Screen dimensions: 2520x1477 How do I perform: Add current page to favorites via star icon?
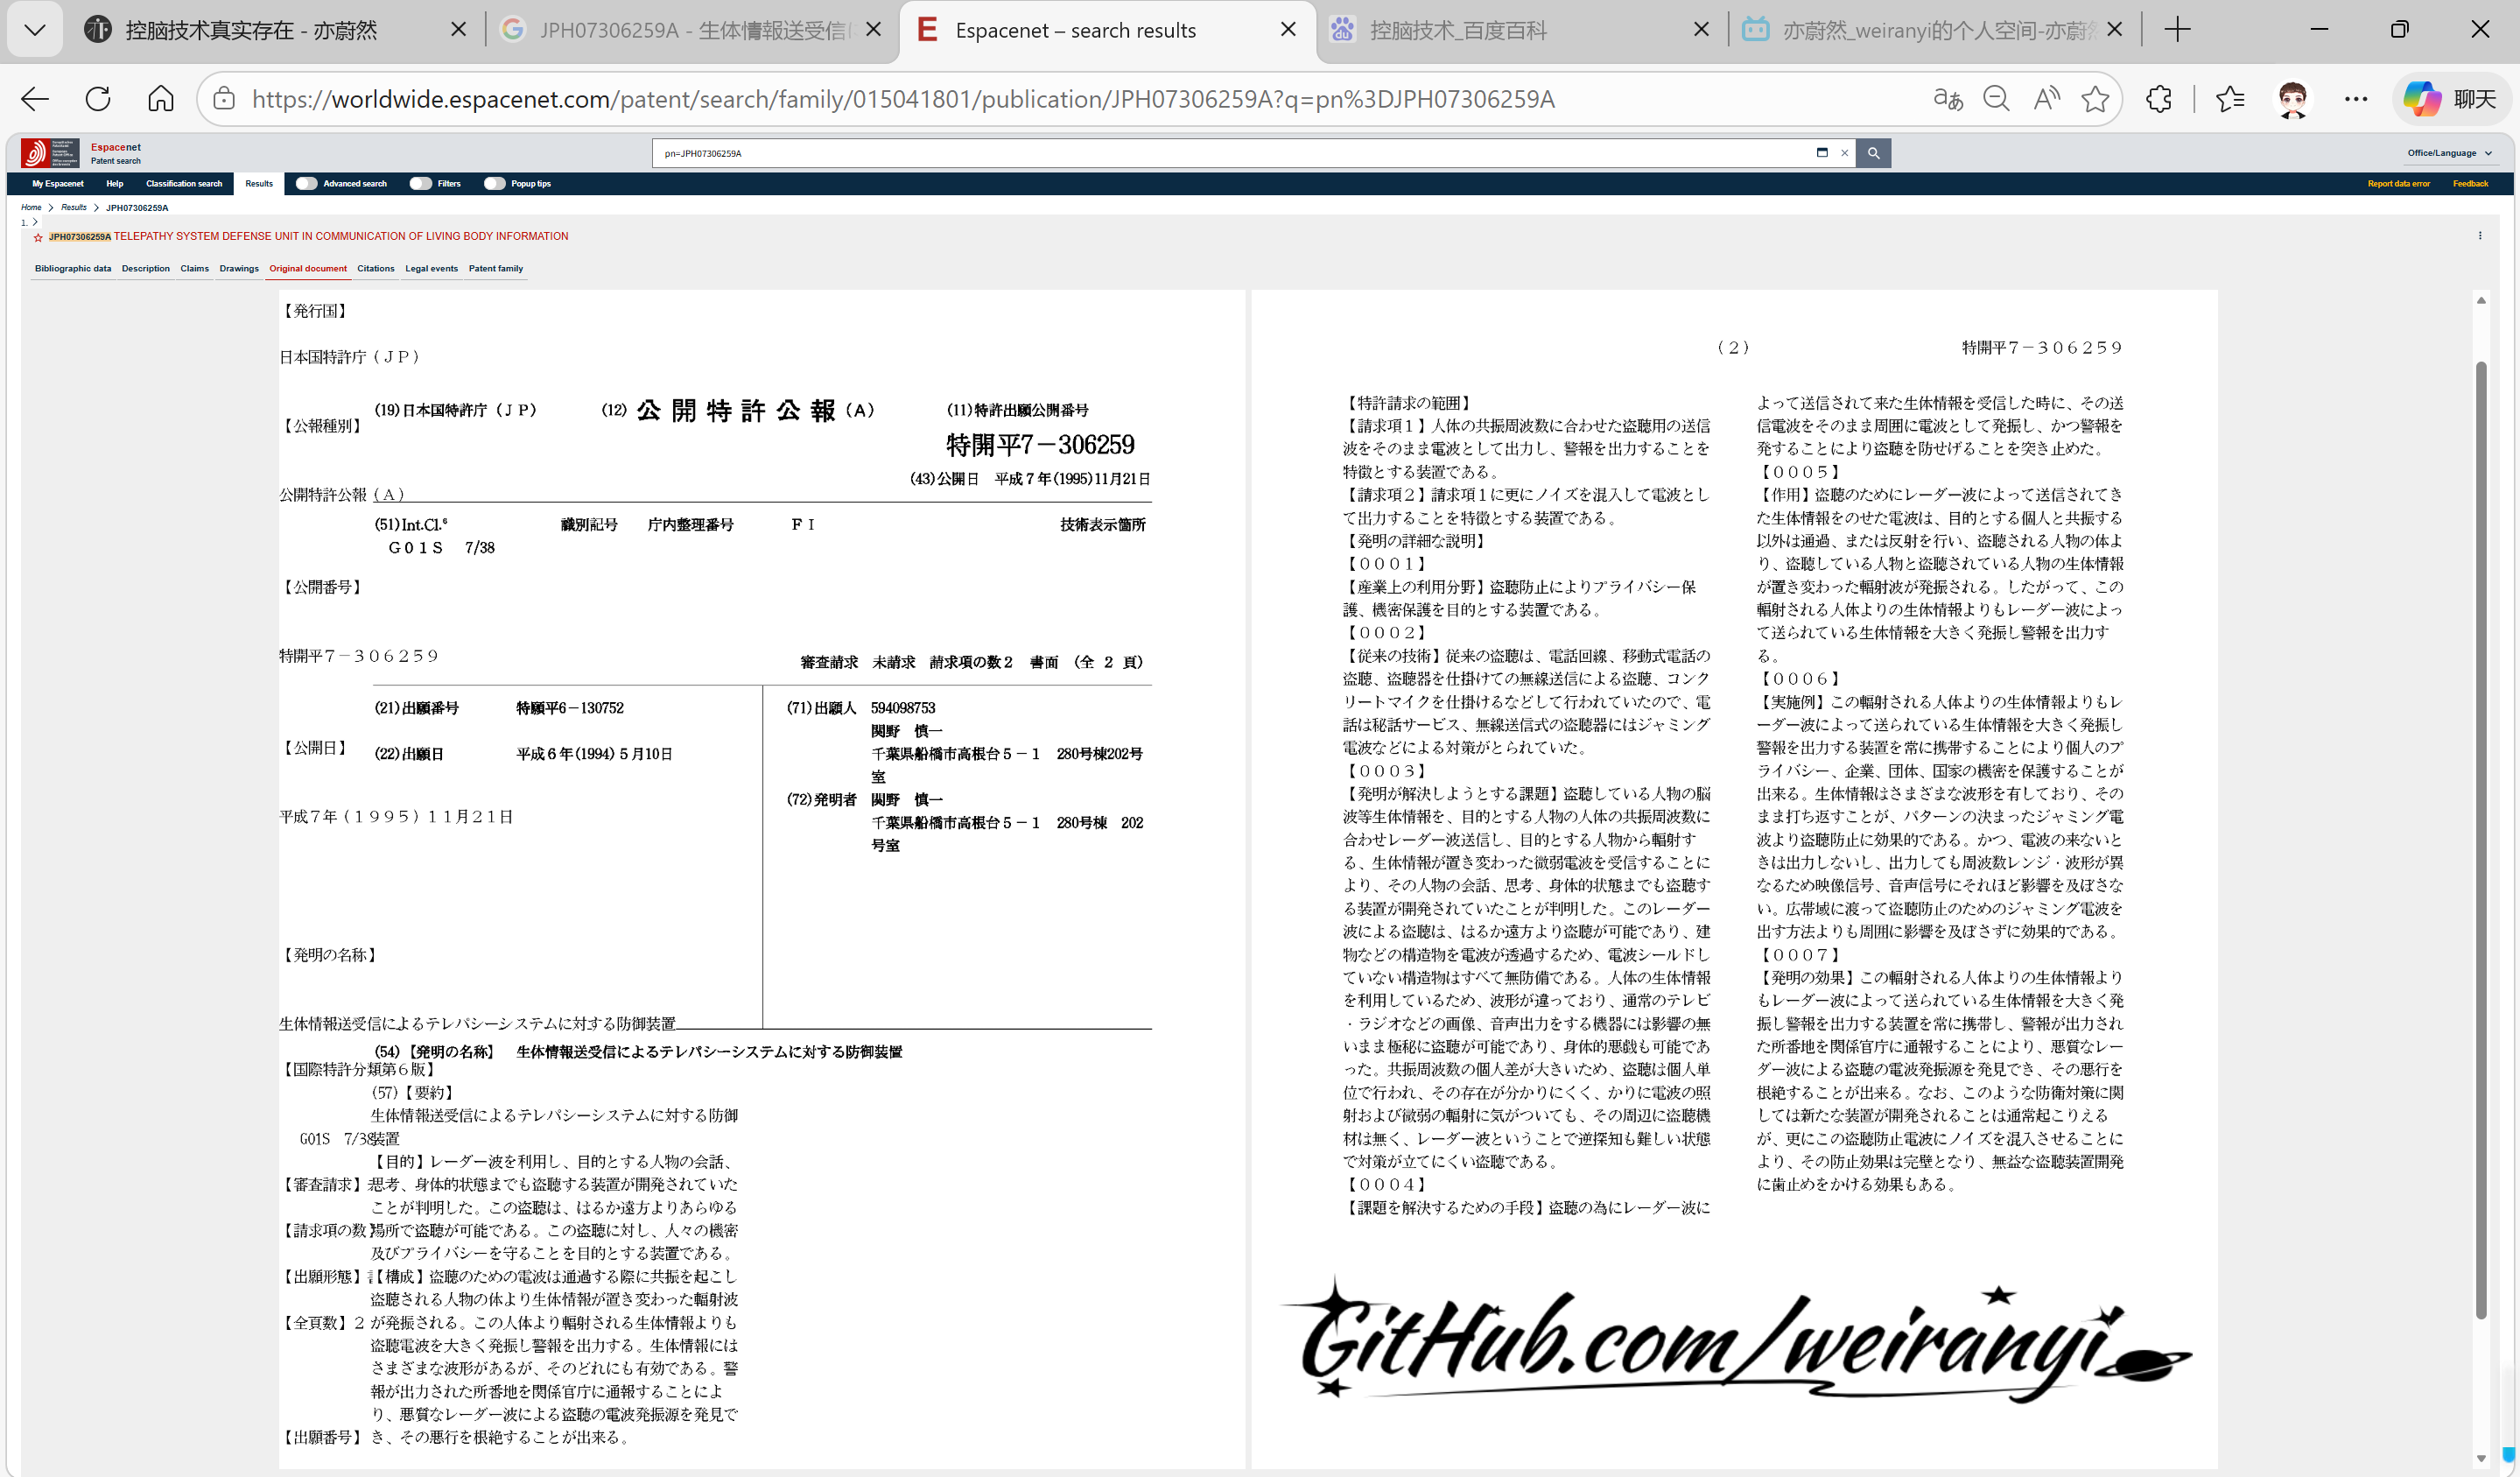(2095, 99)
